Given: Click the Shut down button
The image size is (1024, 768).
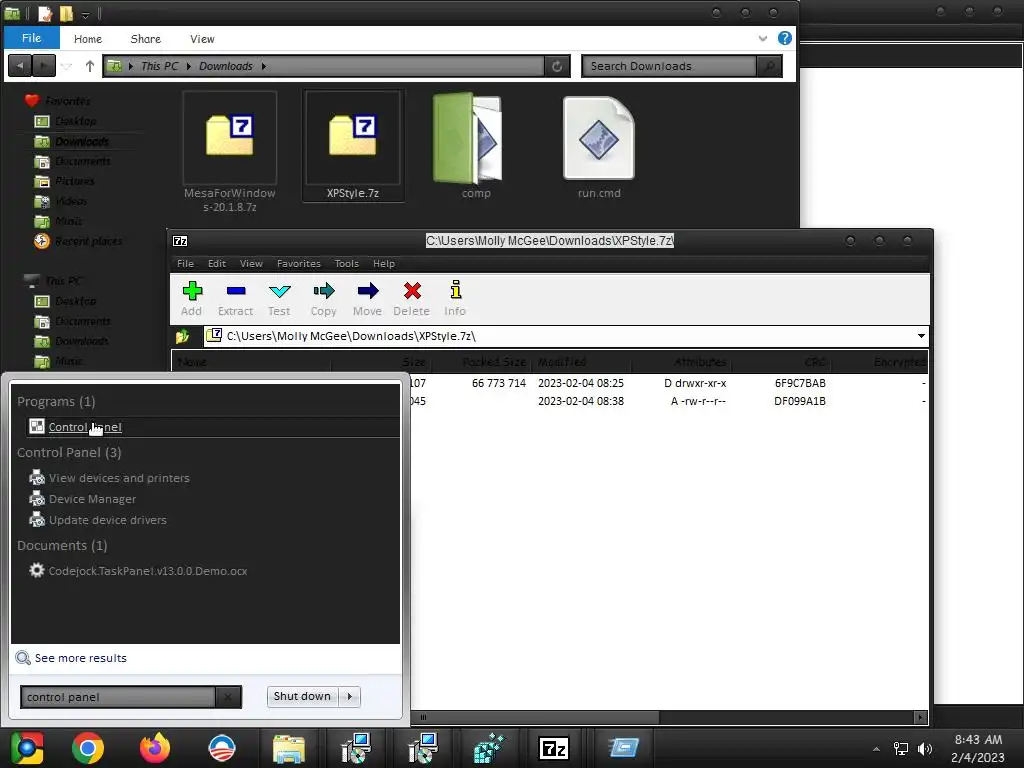Looking at the screenshot, I should pos(302,696).
